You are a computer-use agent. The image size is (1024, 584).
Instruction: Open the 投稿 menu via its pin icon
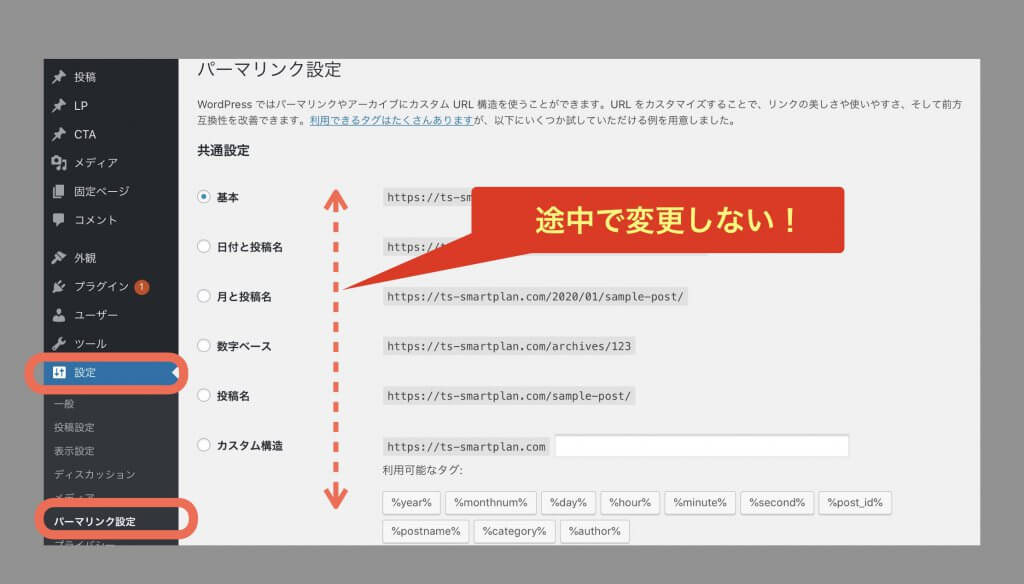(x=59, y=77)
